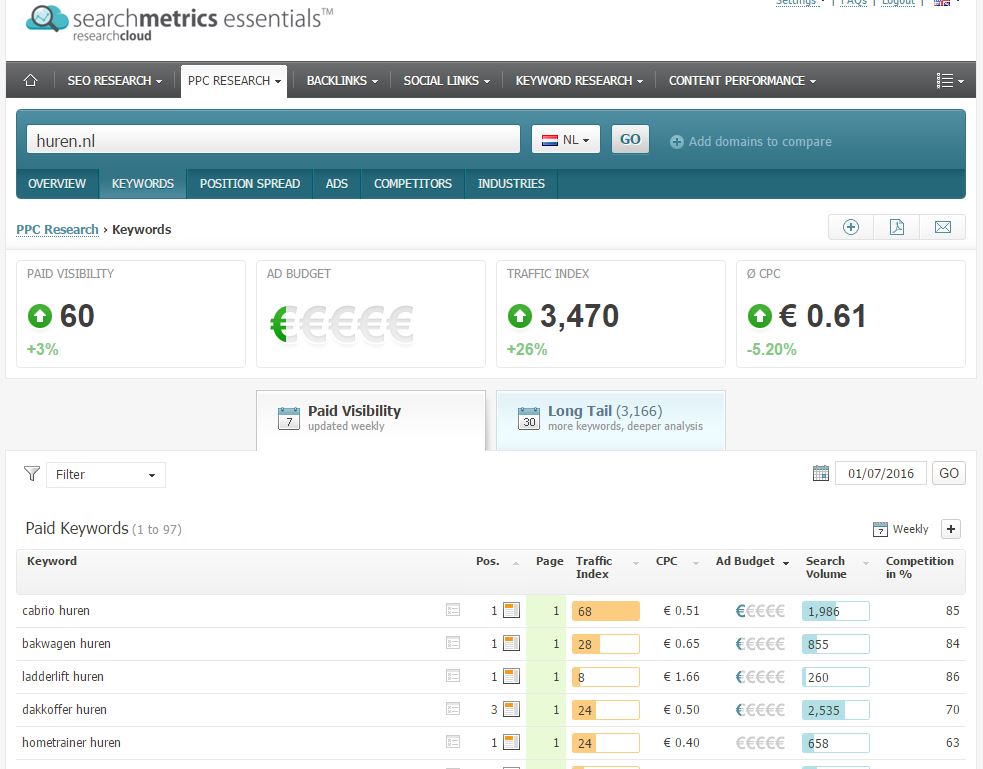
Task: Sort by Ad Budget column arrow
Action: [x=786, y=563]
